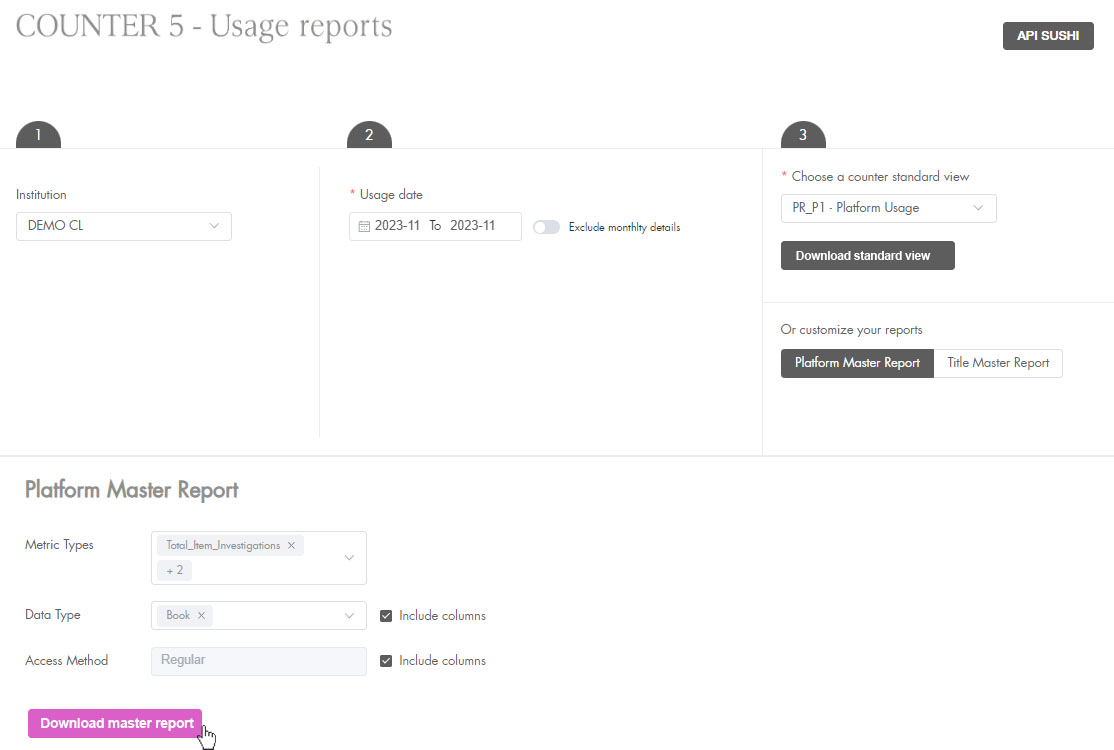Click Download standard view button
Image resolution: width=1114 pixels, height=750 pixels.
[867, 256]
